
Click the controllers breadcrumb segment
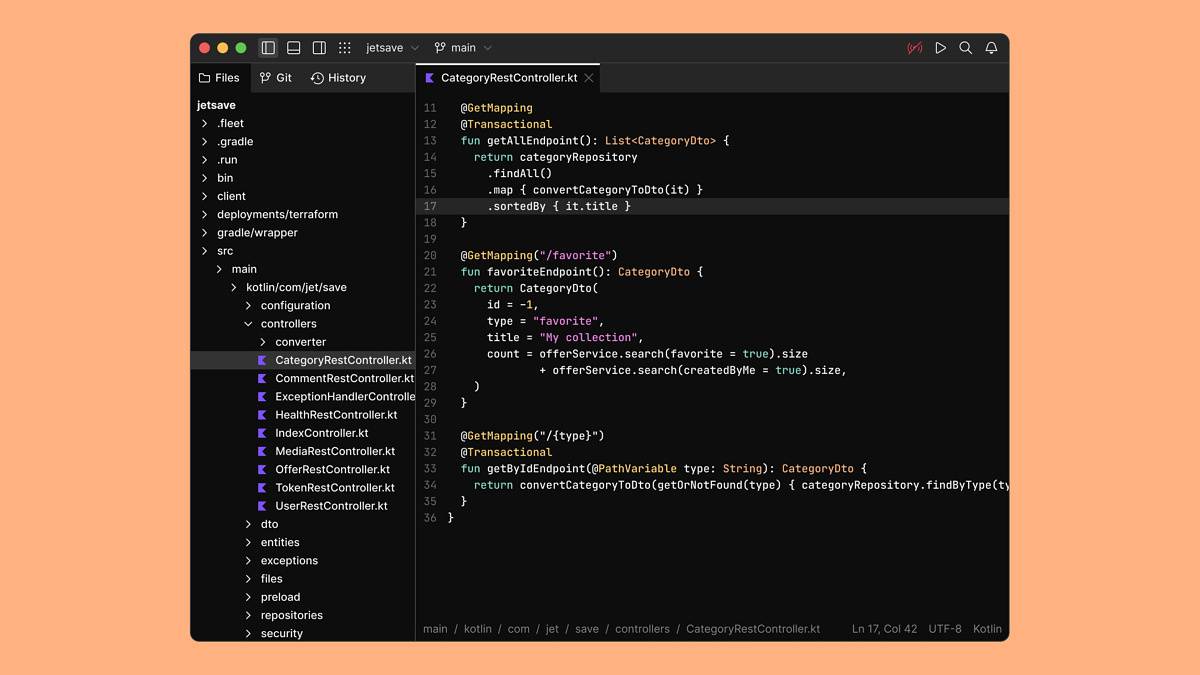(642, 629)
